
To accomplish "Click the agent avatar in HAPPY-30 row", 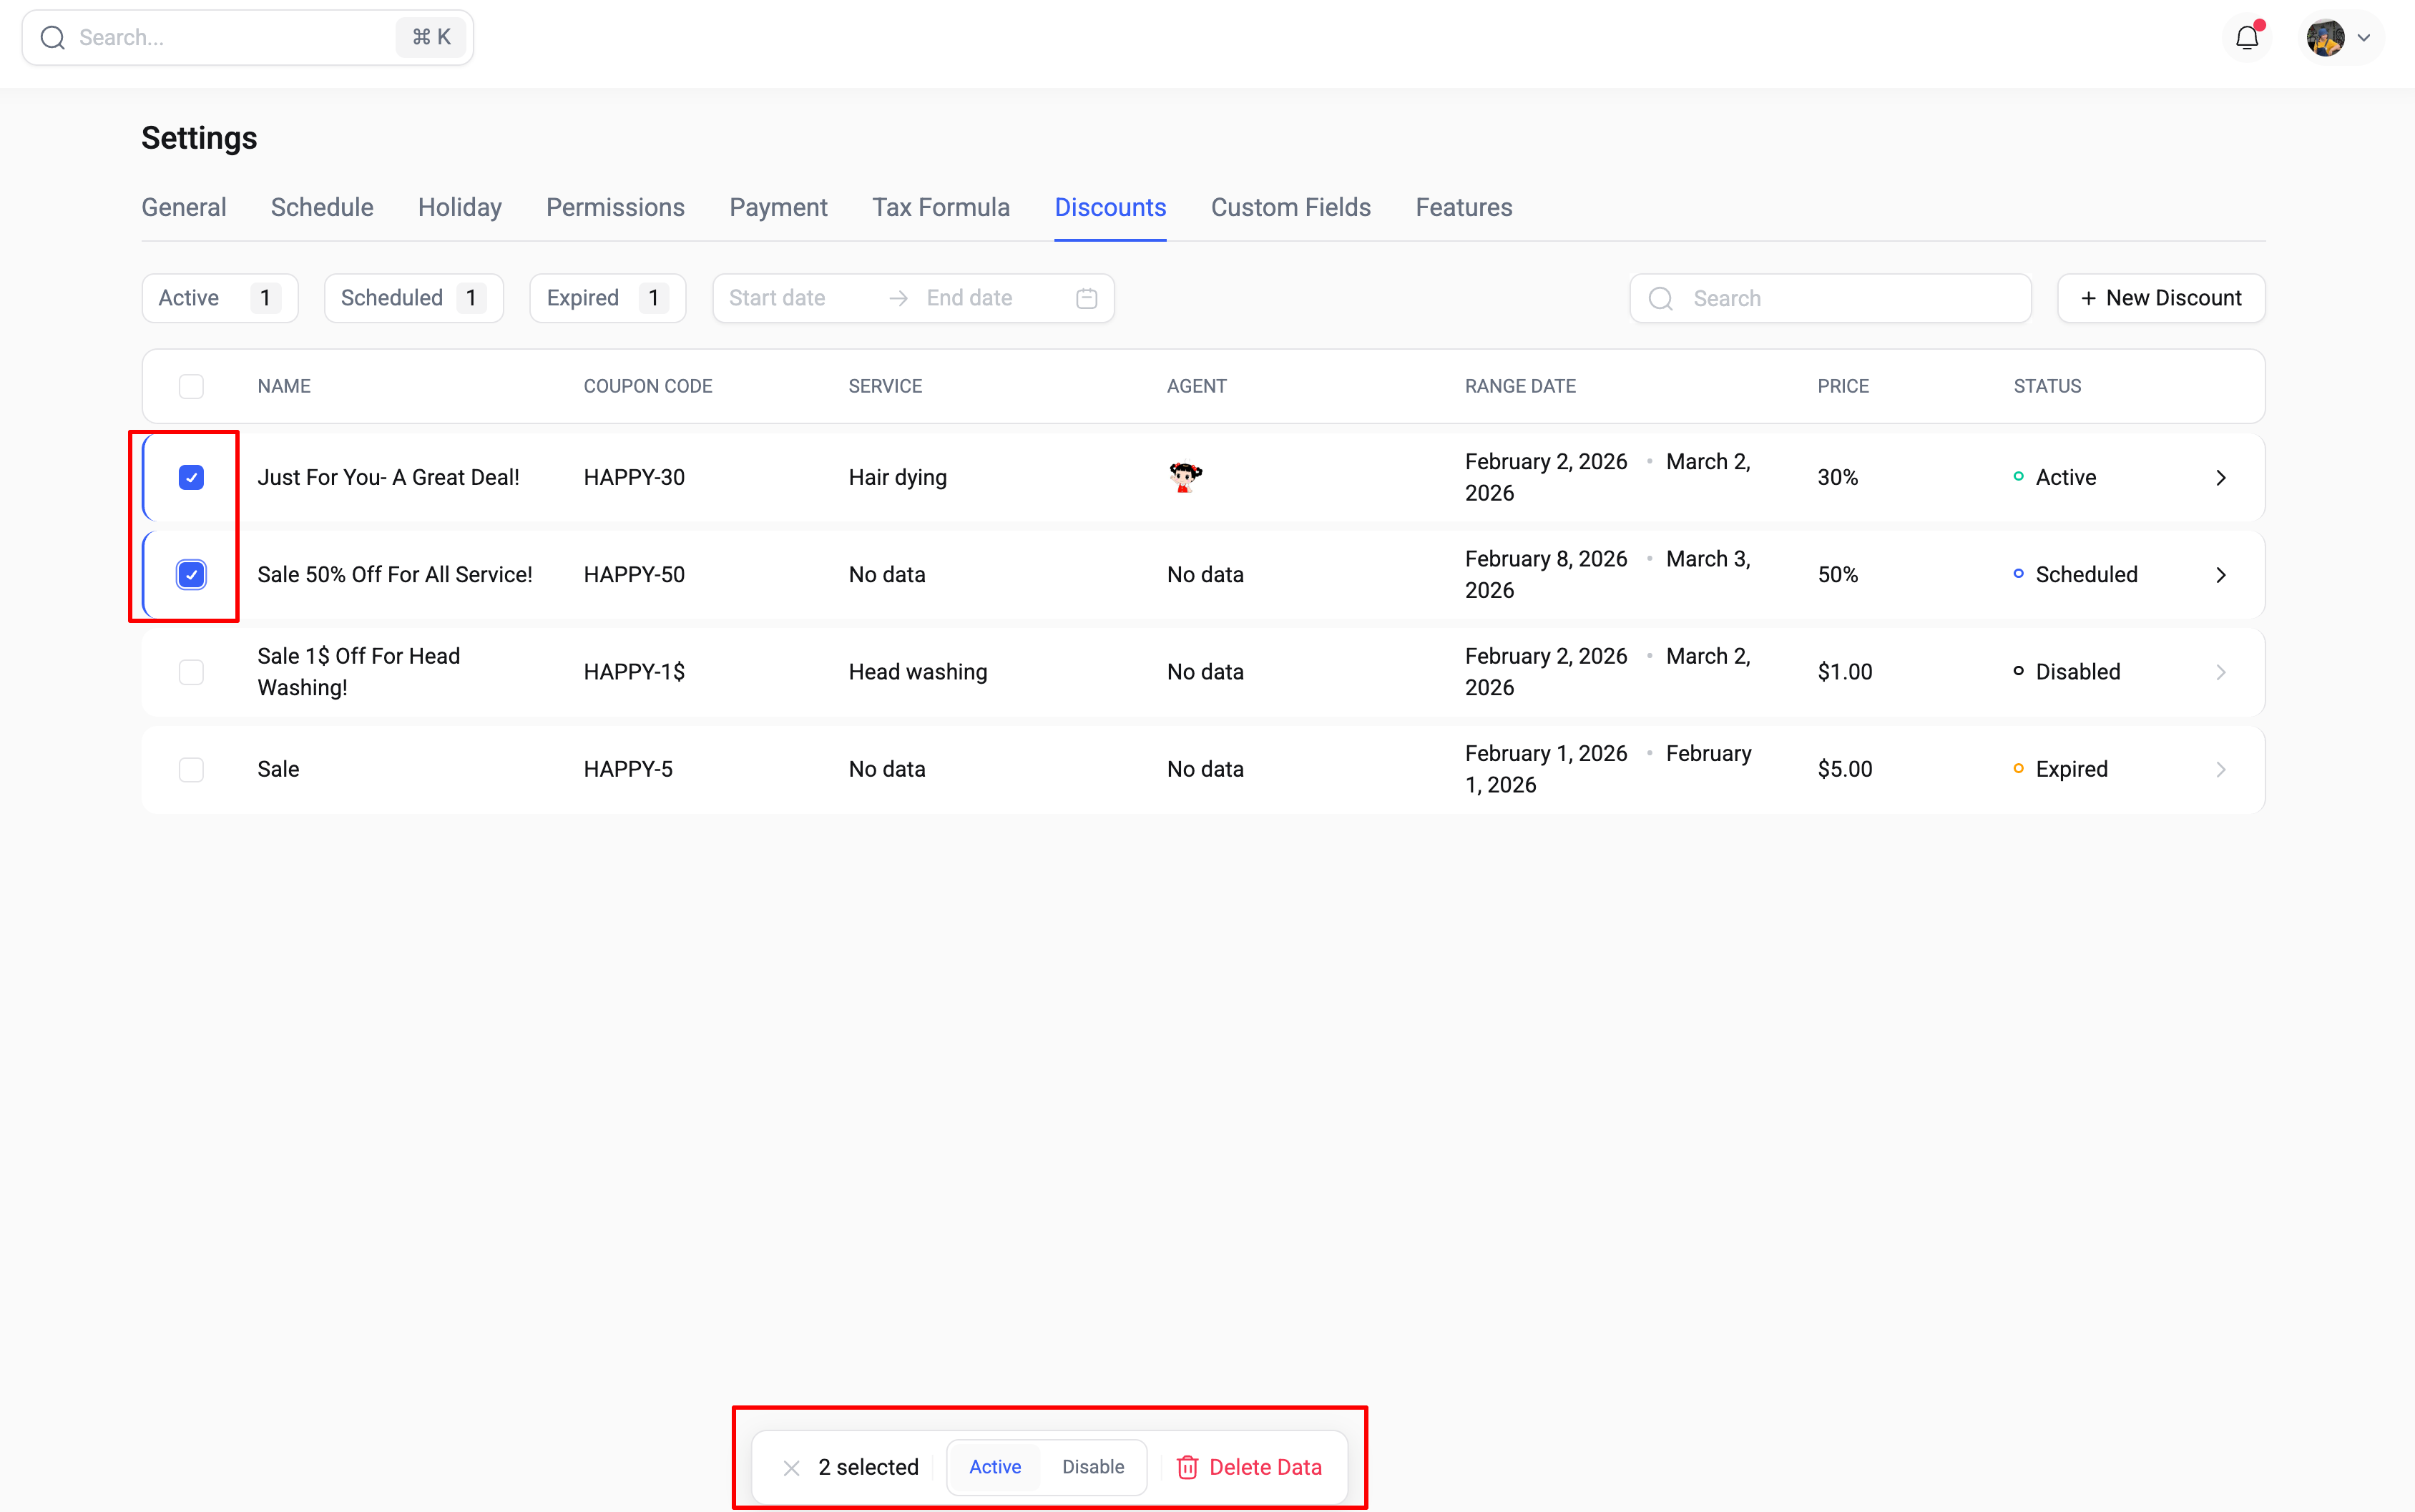I will [x=1184, y=477].
